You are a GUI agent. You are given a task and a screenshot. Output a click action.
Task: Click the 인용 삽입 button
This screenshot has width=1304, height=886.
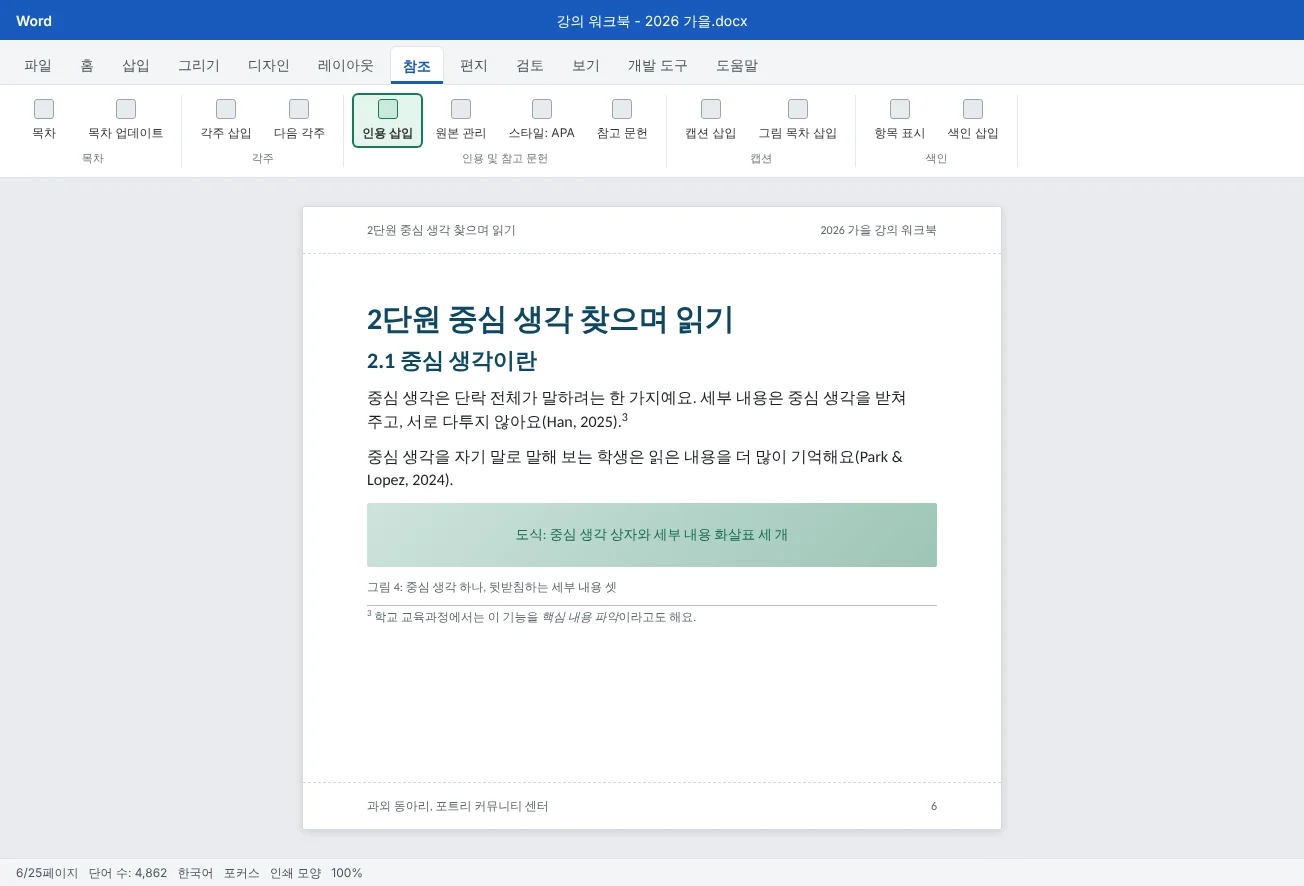[x=388, y=121]
